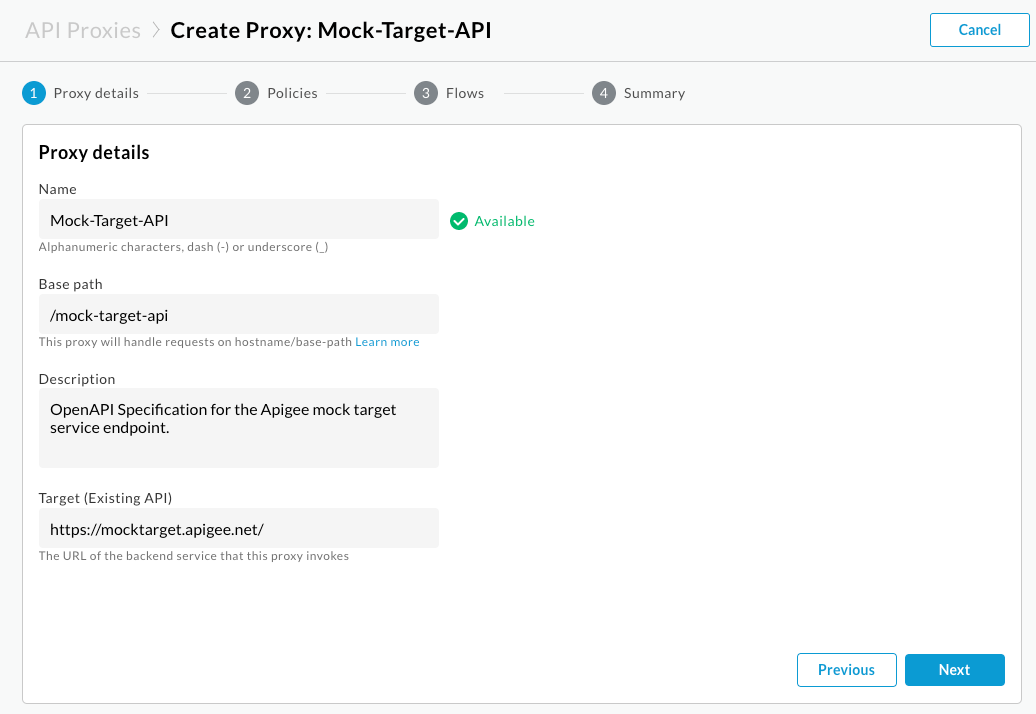Screen dimensions: 1036x714
Task: Click the Previous button
Action: 846,669
